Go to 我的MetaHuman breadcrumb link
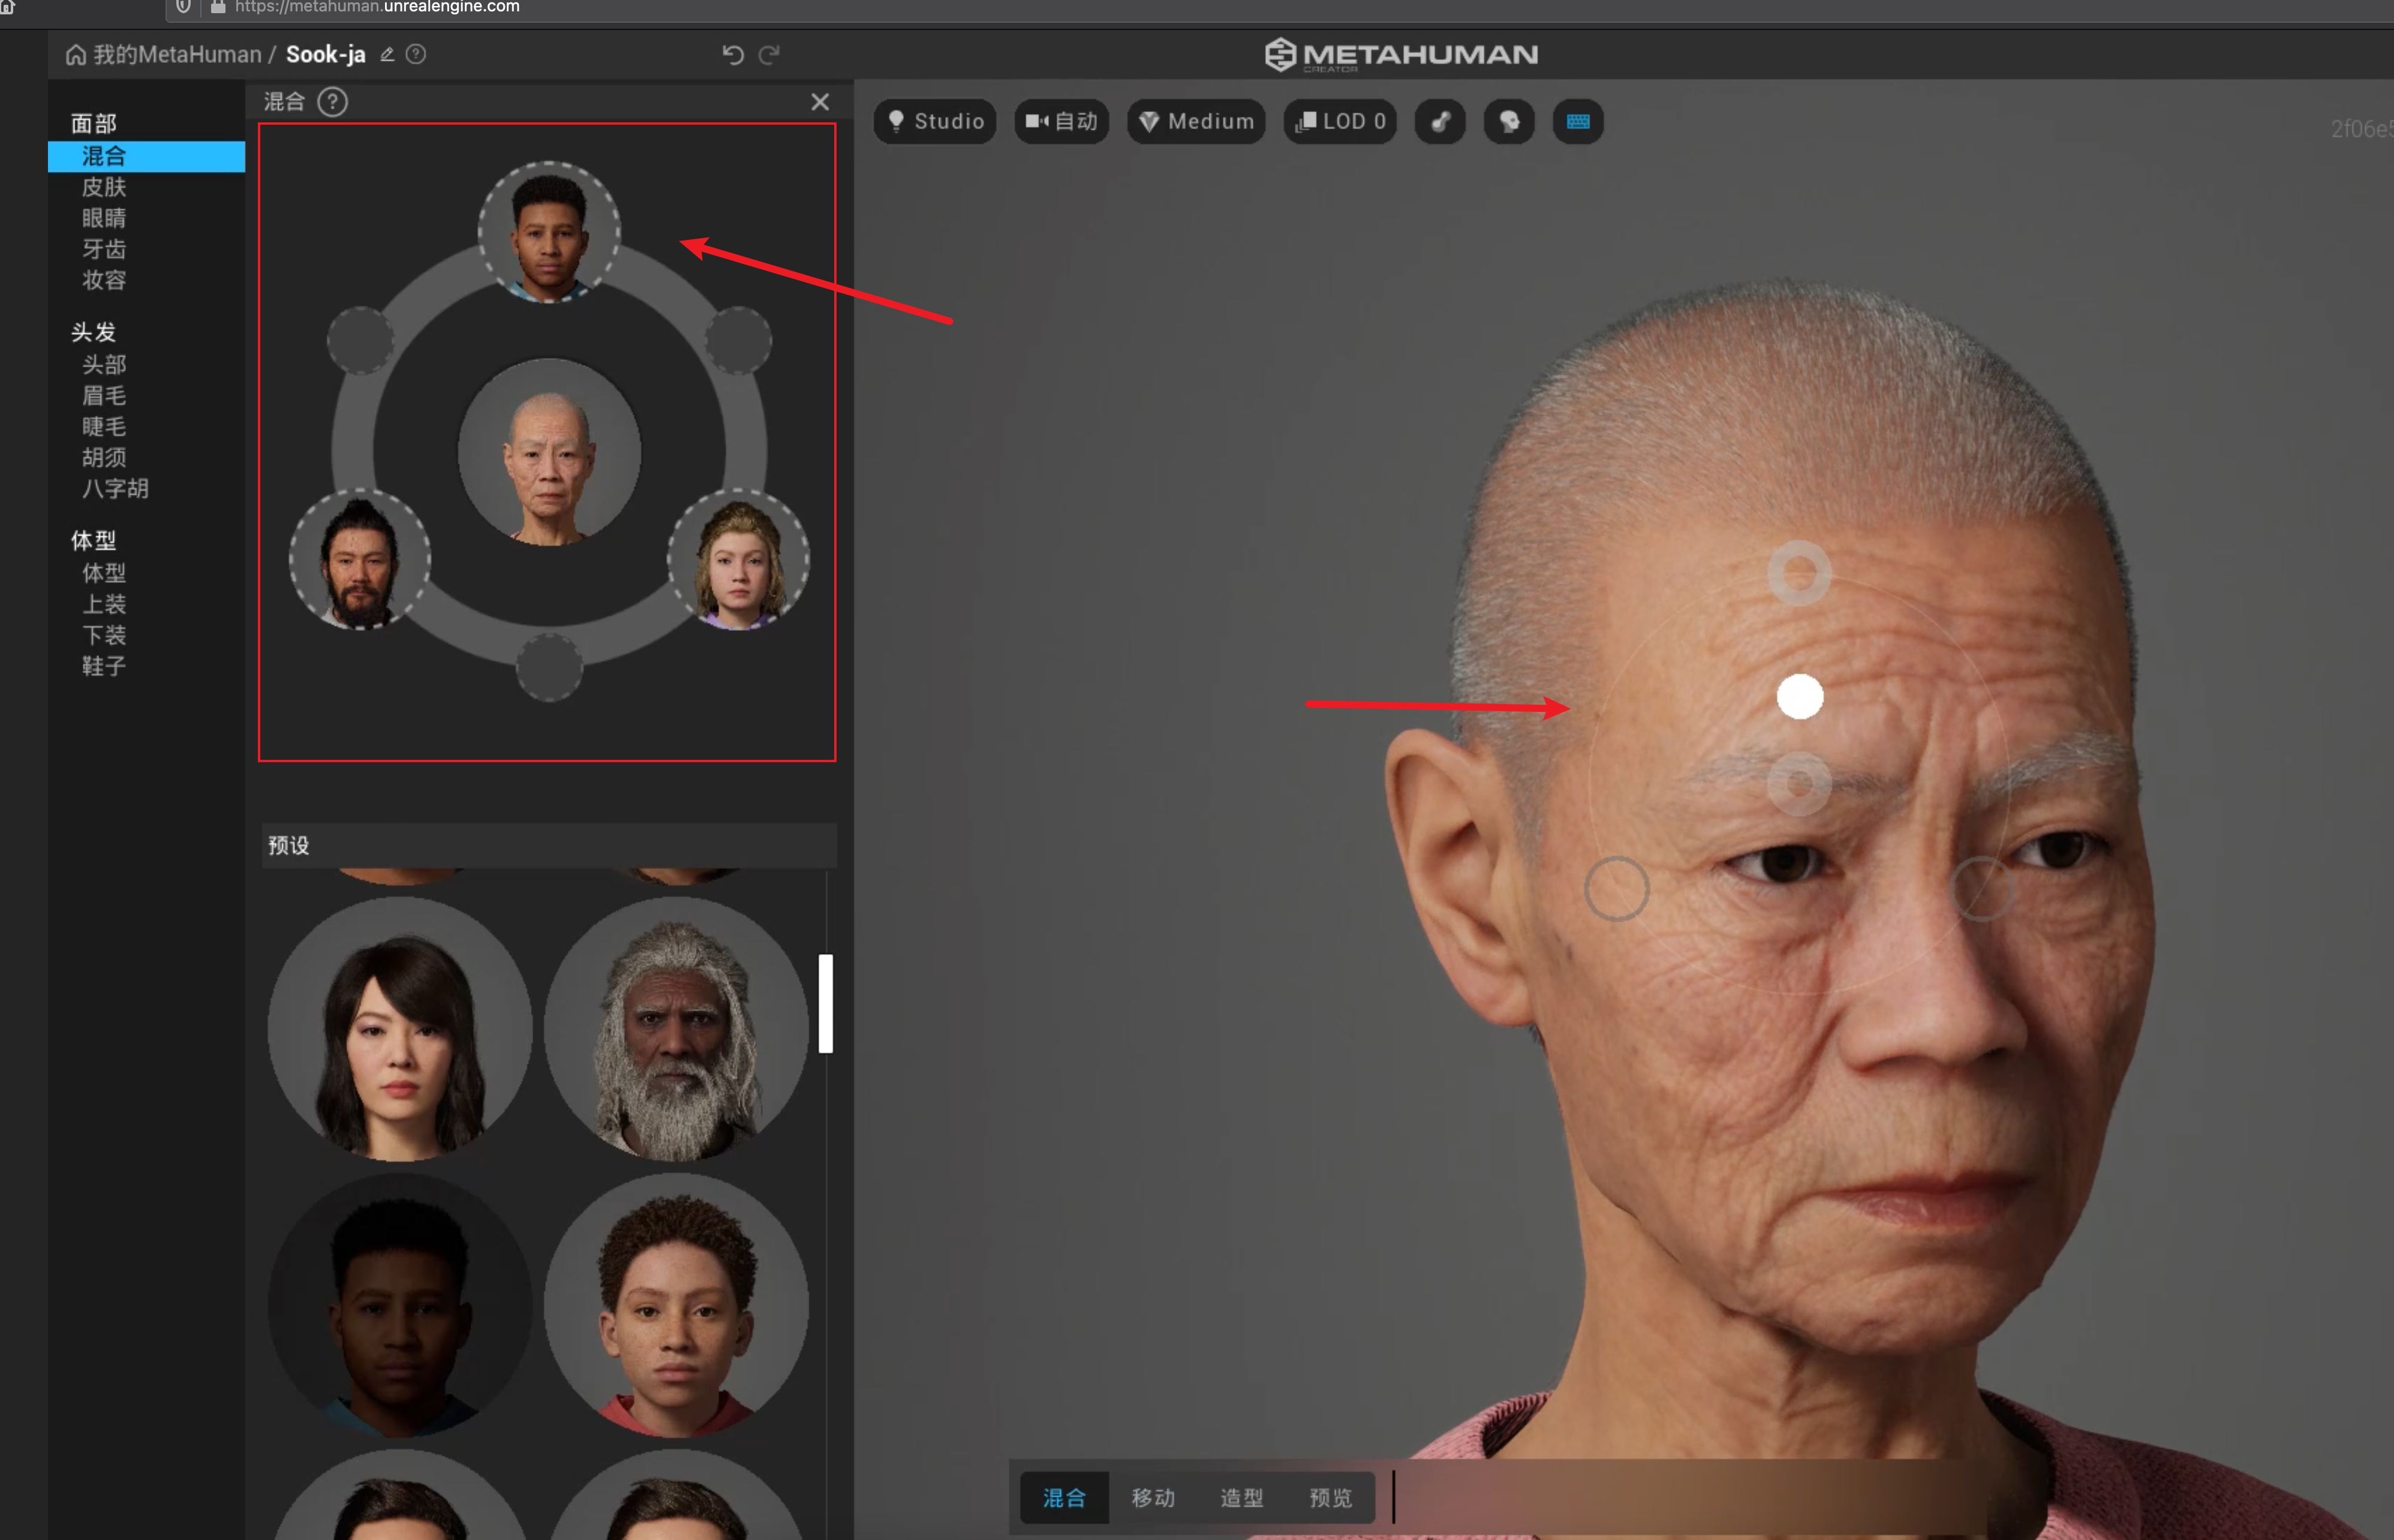2394x1540 pixels. [177, 54]
